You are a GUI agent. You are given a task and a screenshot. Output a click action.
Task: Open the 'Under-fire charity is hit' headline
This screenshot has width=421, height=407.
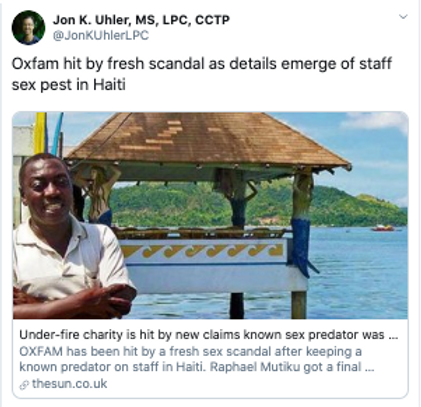208,334
